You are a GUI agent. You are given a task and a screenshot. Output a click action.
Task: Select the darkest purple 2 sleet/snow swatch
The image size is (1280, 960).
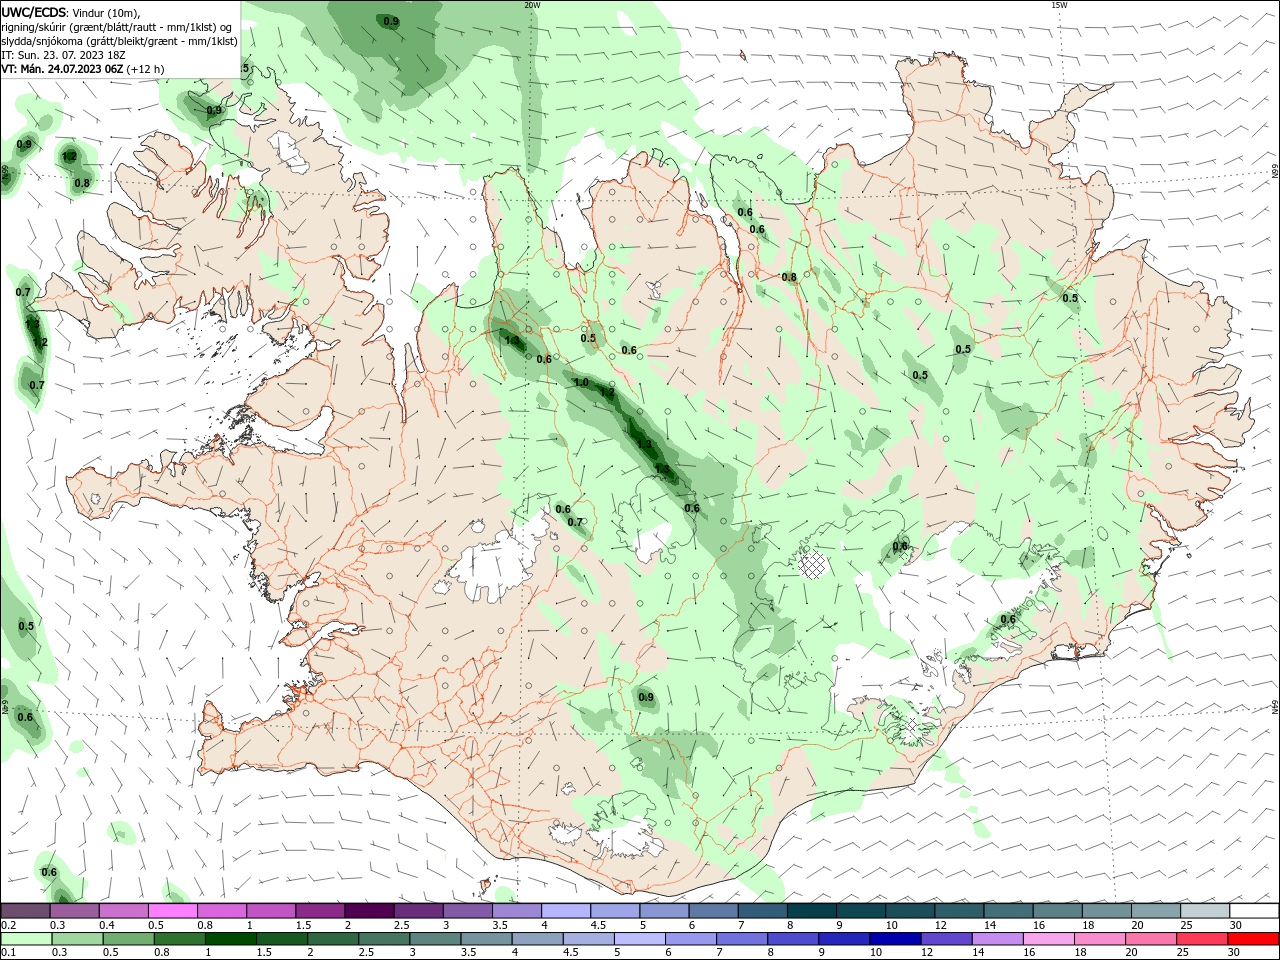coord(369,911)
